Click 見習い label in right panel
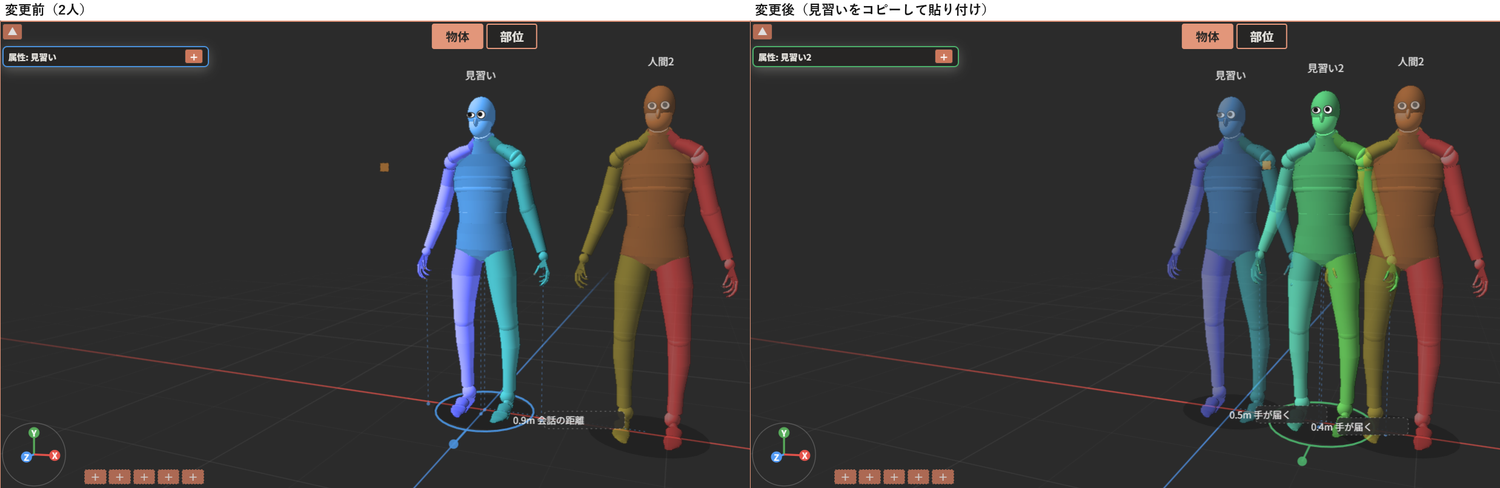Screen dimensions: 1500x488 1231,75
